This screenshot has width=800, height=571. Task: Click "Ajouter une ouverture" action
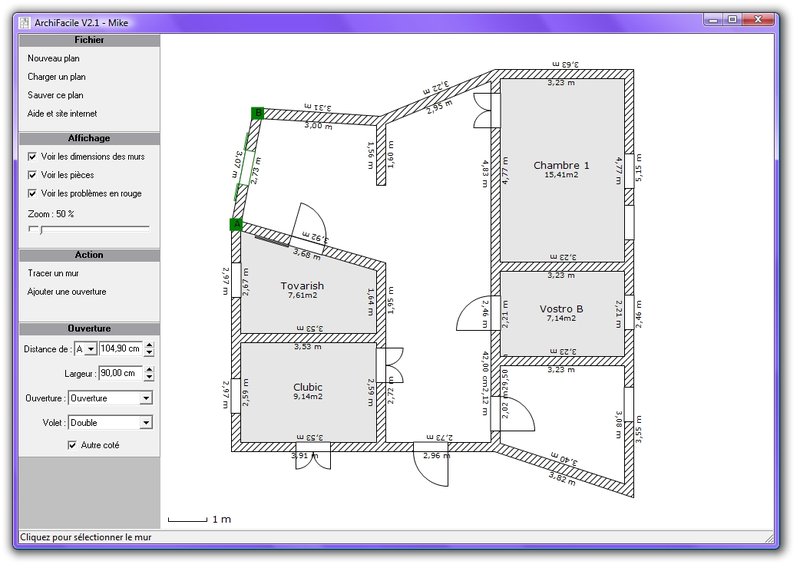(x=67, y=292)
